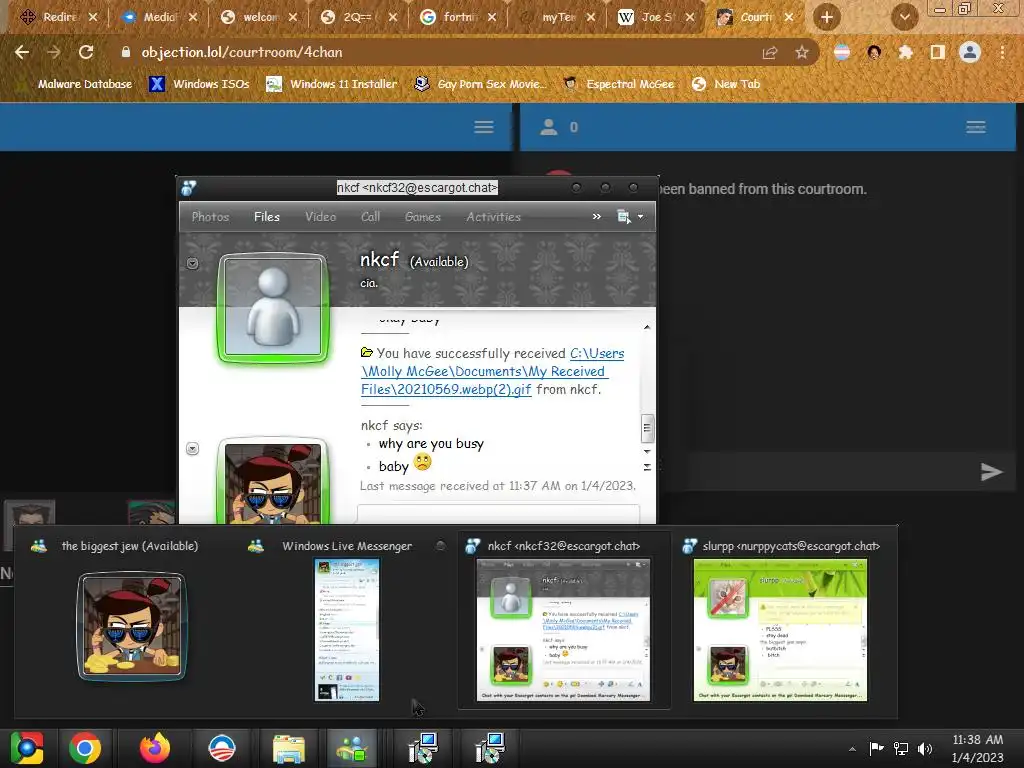Click the chat scrollbar up arrow

tap(647, 327)
